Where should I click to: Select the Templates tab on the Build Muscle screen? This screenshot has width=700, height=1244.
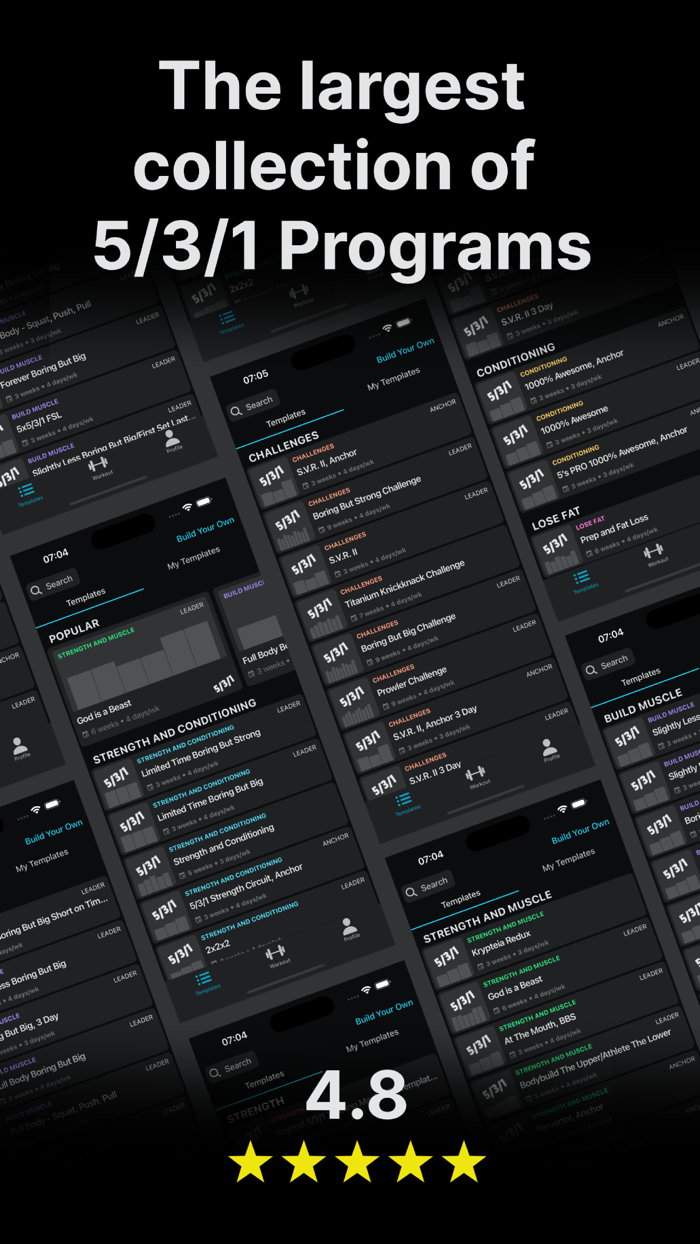click(x=641, y=679)
